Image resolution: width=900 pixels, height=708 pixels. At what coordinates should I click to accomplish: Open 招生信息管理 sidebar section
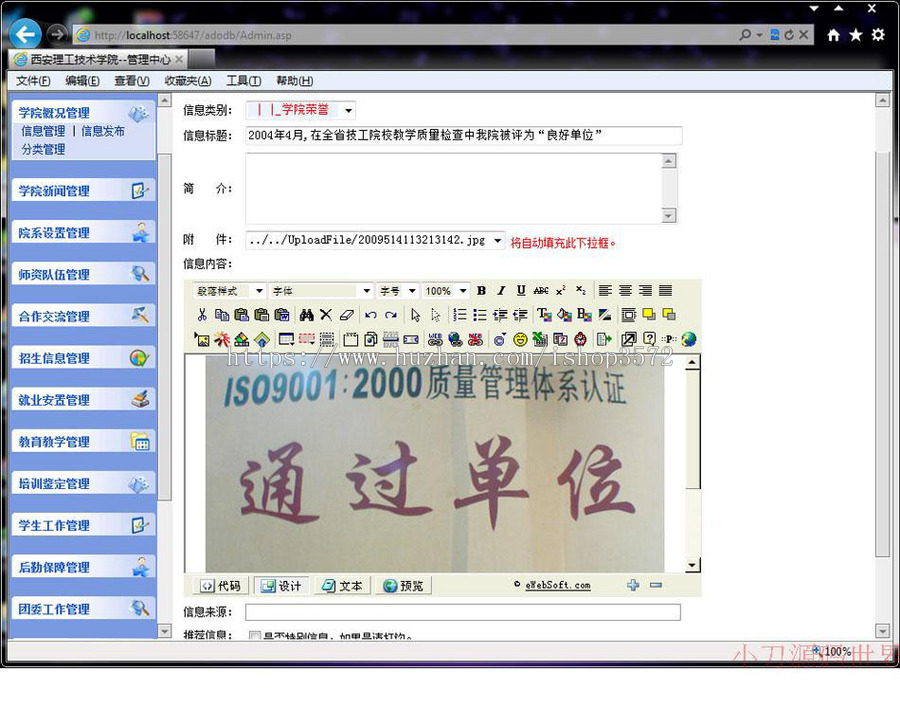point(83,358)
